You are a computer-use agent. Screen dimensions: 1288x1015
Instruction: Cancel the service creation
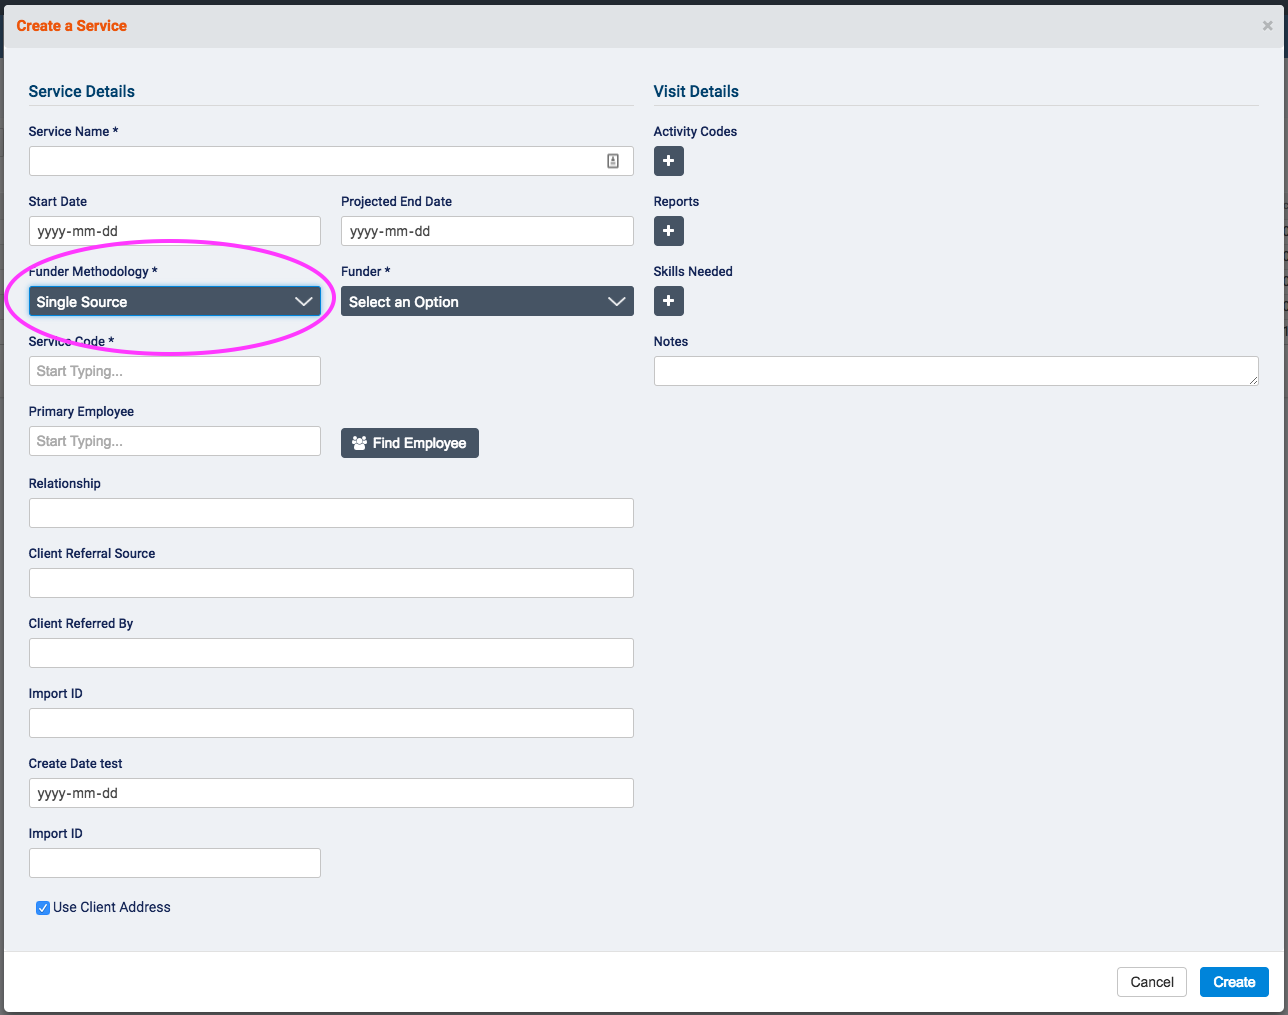(1151, 982)
